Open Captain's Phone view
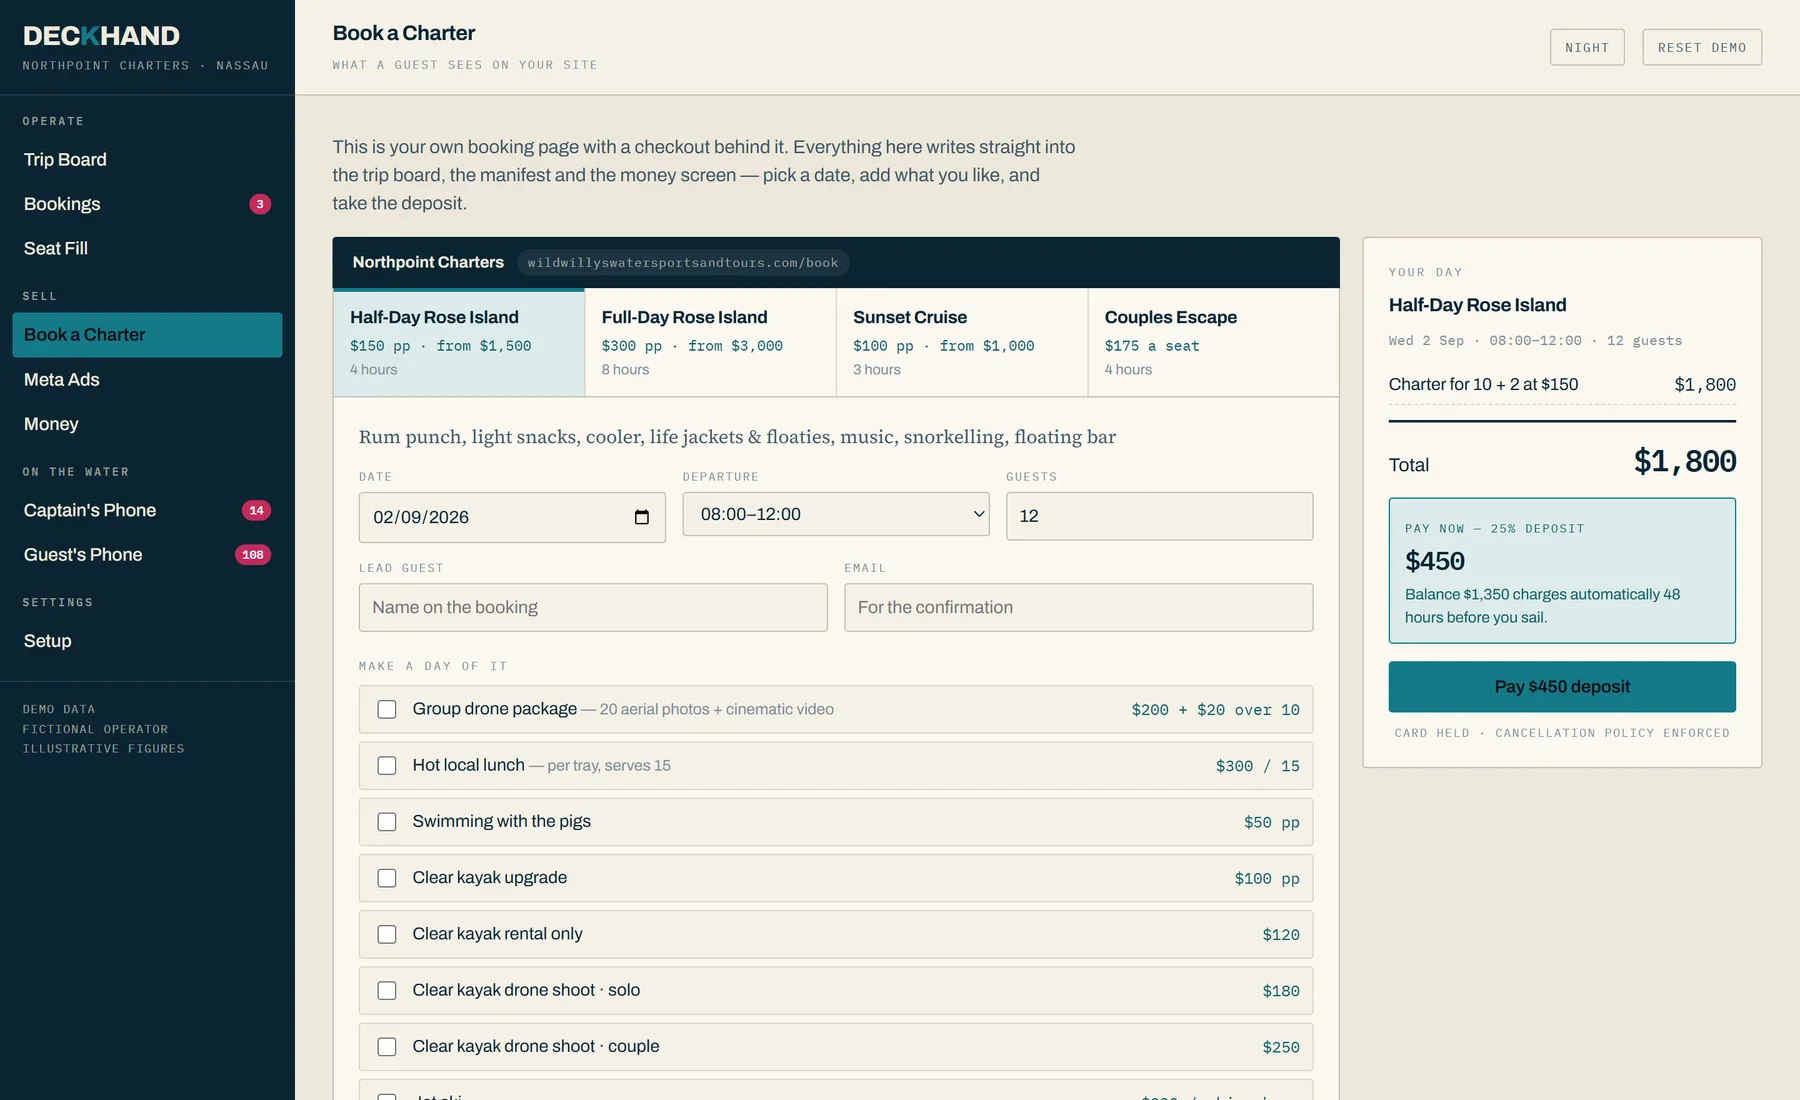 147,510
